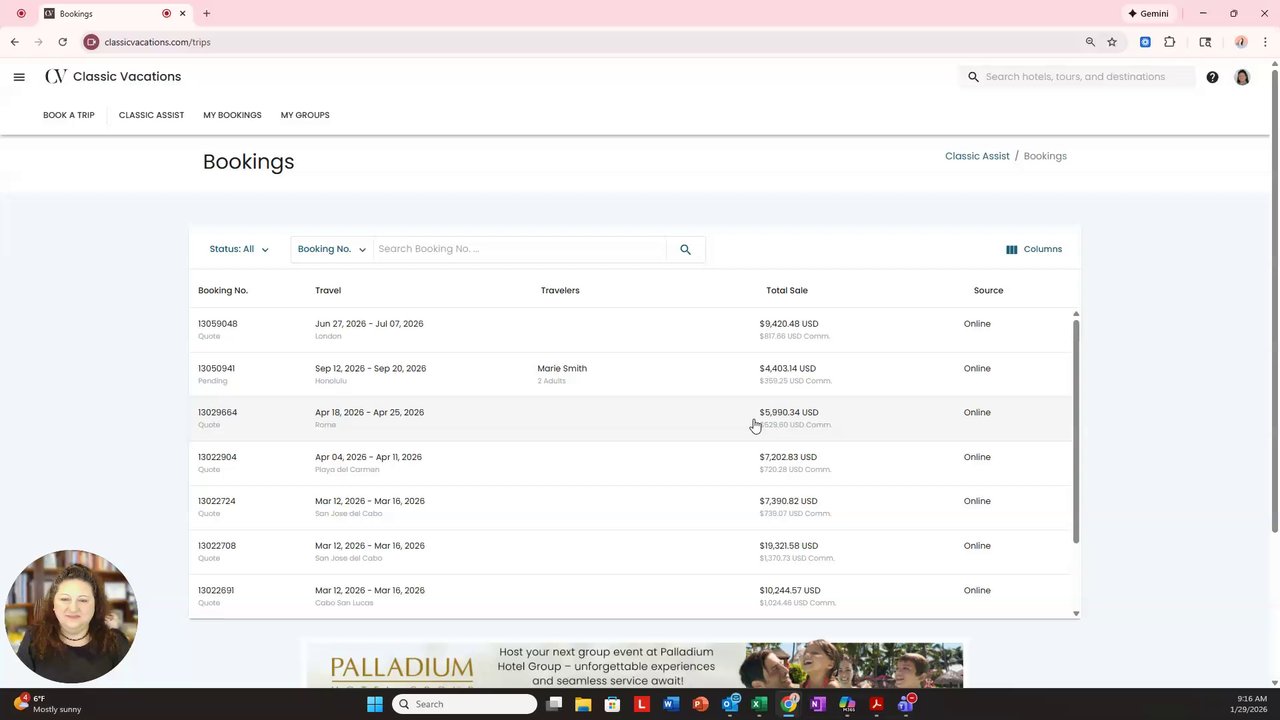Click the Booking No. column header

click(223, 290)
